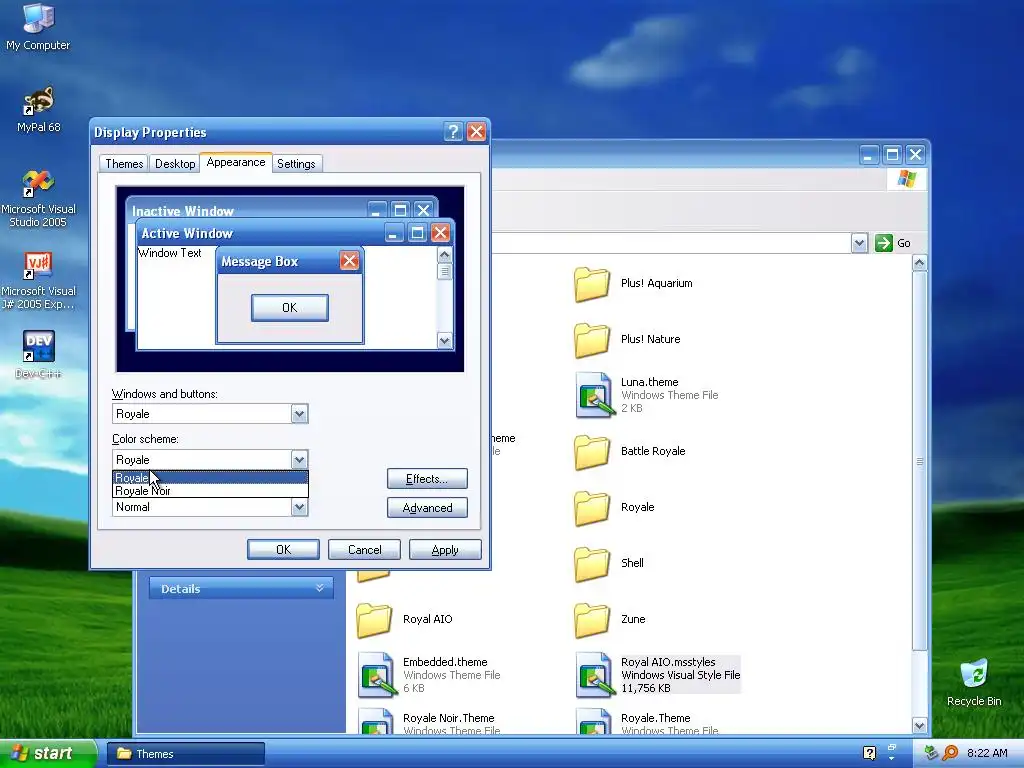Open Microsoft Visual Studio 2005 shortcut
Image resolution: width=1024 pixels, height=768 pixels.
39,198
